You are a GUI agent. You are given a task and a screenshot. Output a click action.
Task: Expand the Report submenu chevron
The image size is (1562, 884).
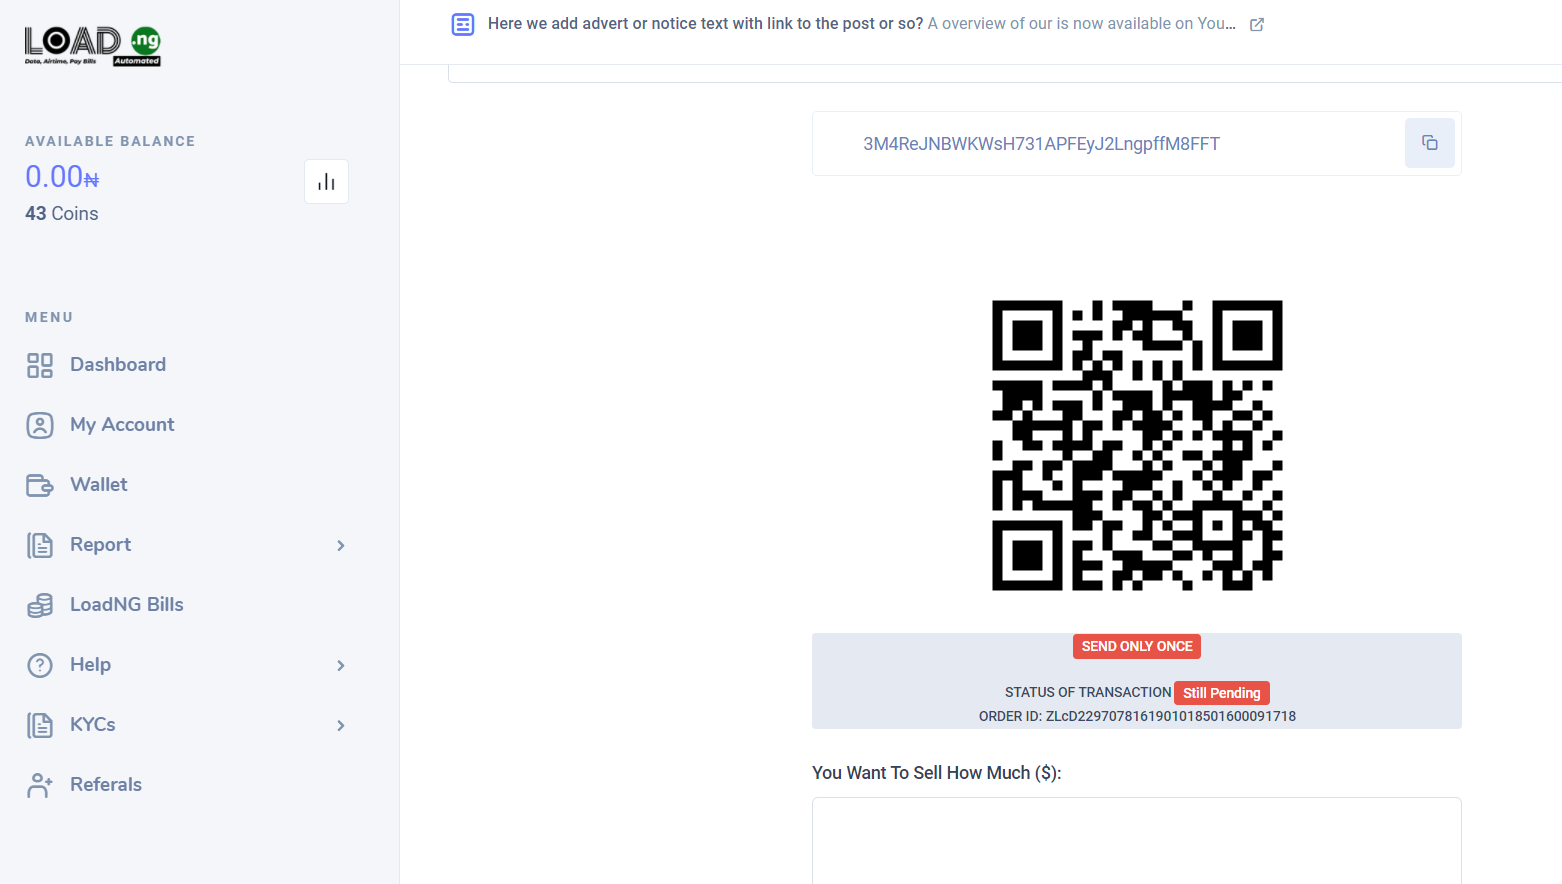point(341,545)
